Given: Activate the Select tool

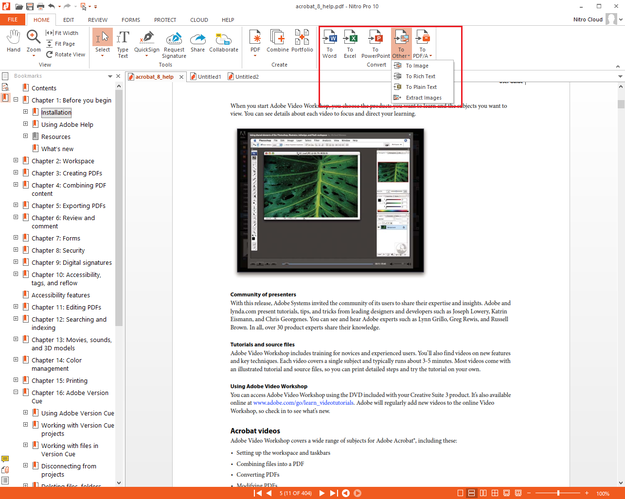Looking at the screenshot, I should coord(102,42).
